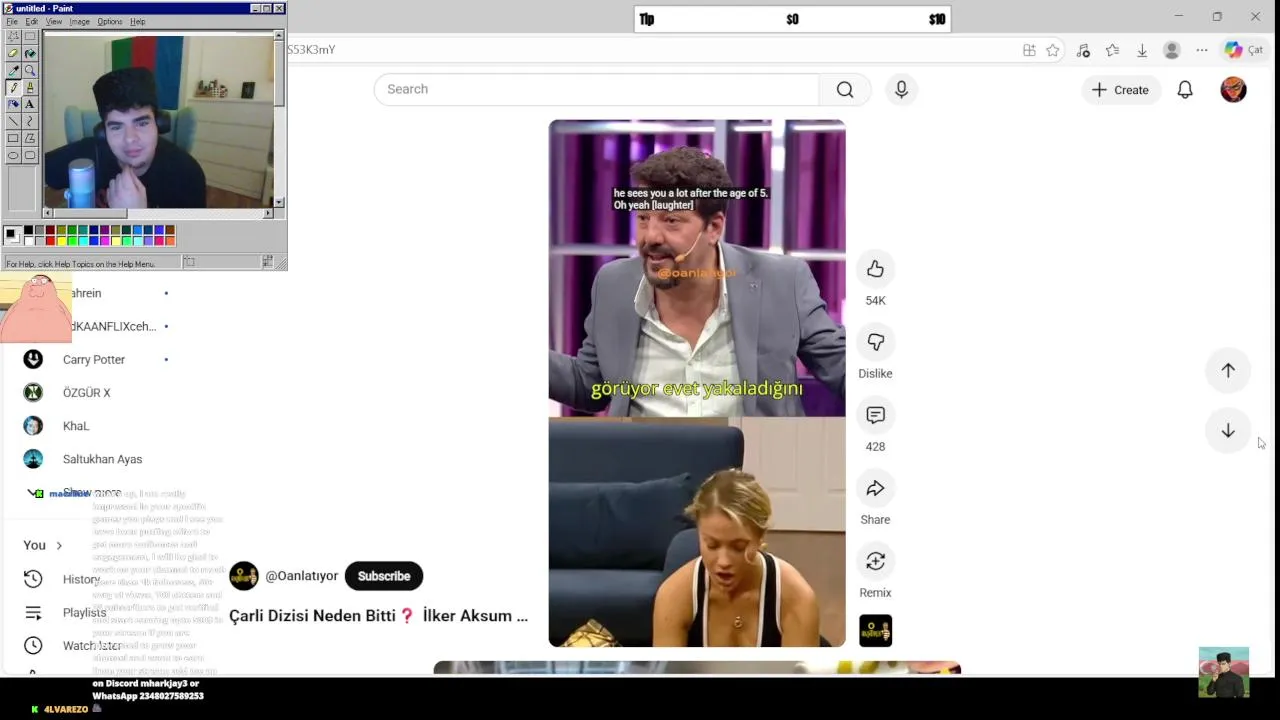Open the browser favorites list icon
The width and height of the screenshot is (1280, 720).
pos(1112,50)
